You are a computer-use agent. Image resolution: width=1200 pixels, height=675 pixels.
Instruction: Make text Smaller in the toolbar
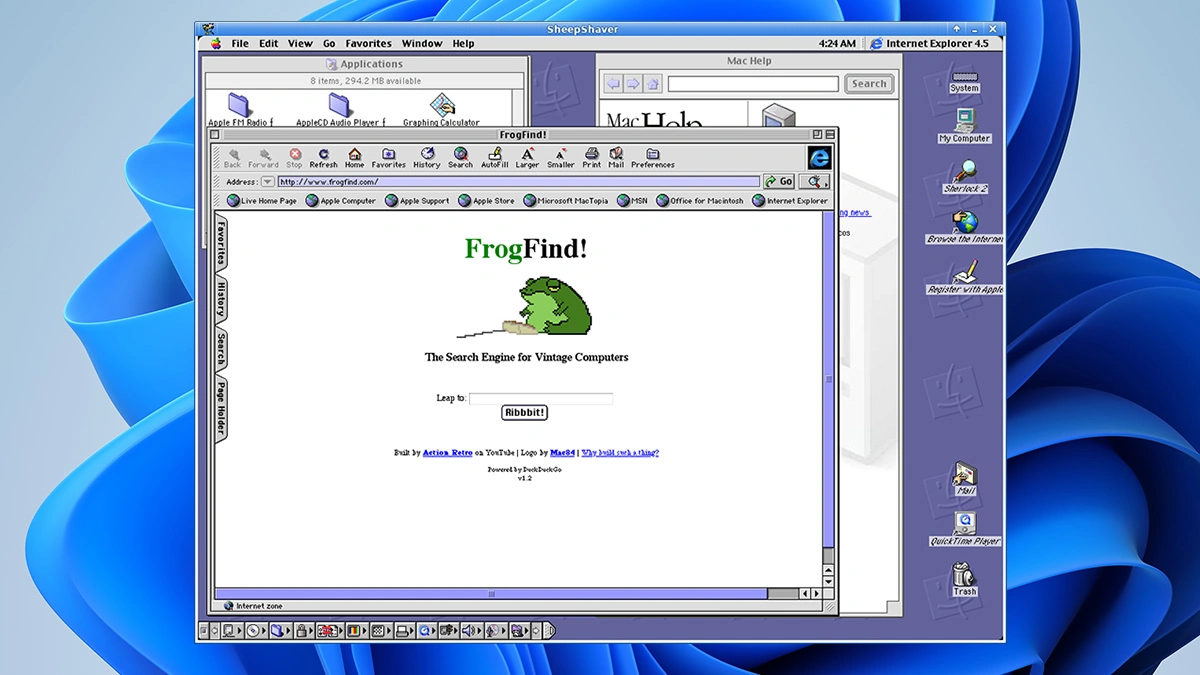pyautogui.click(x=560, y=157)
